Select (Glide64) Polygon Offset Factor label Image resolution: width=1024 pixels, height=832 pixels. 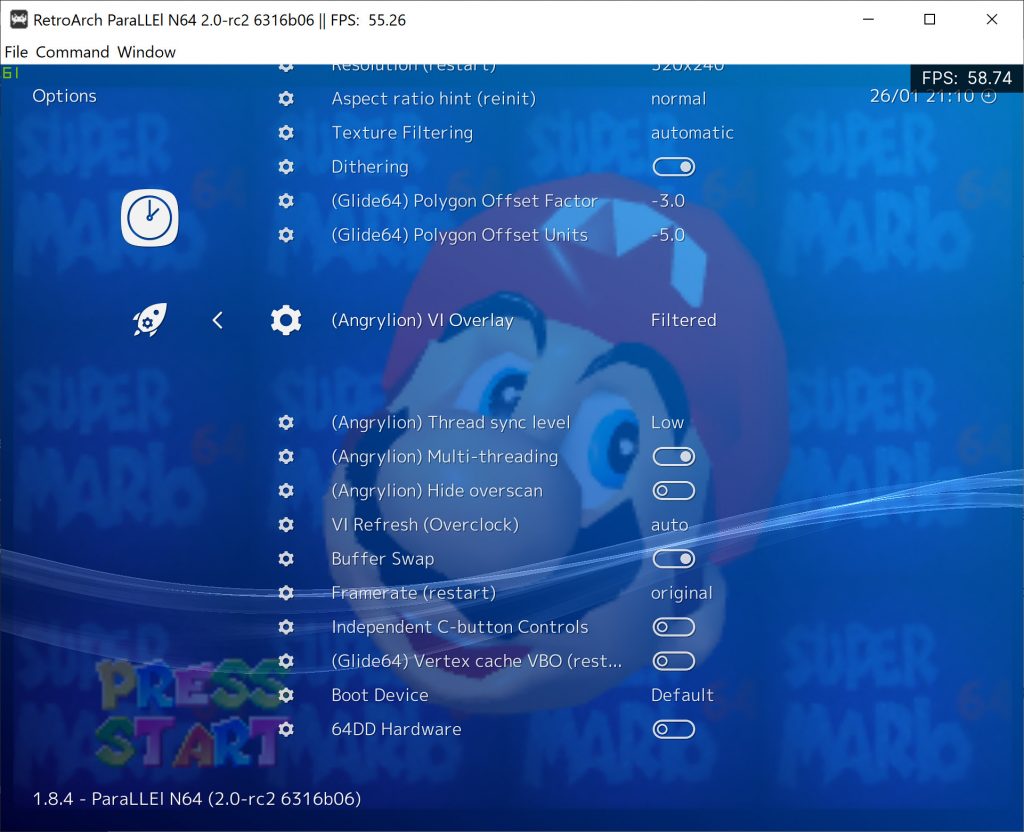click(464, 200)
